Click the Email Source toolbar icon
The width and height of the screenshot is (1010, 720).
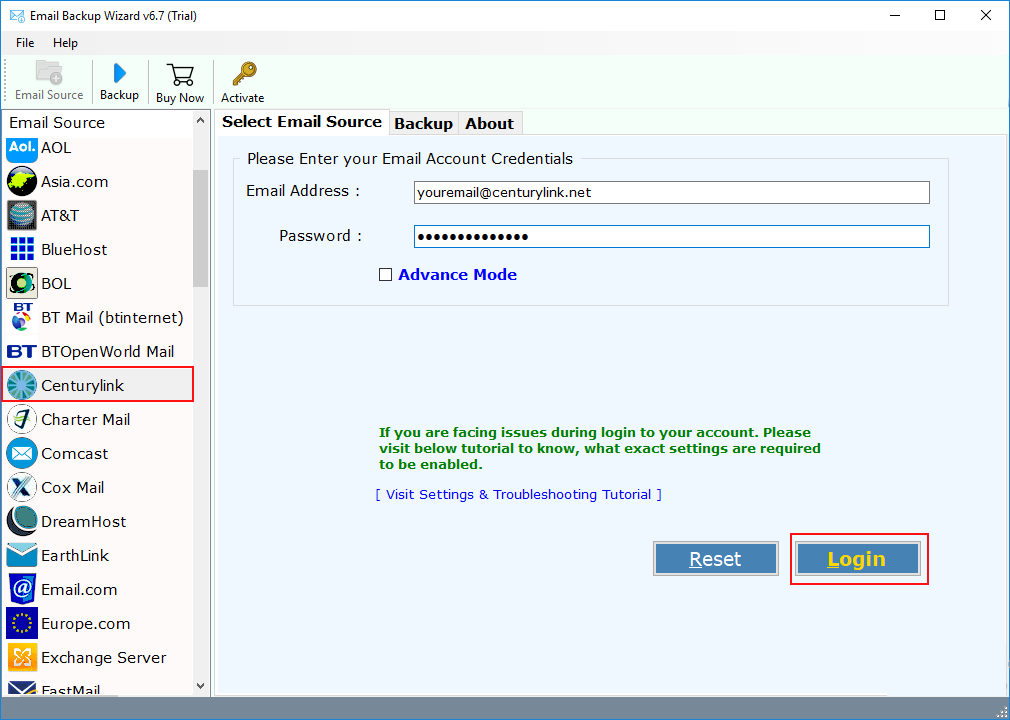[x=49, y=72]
